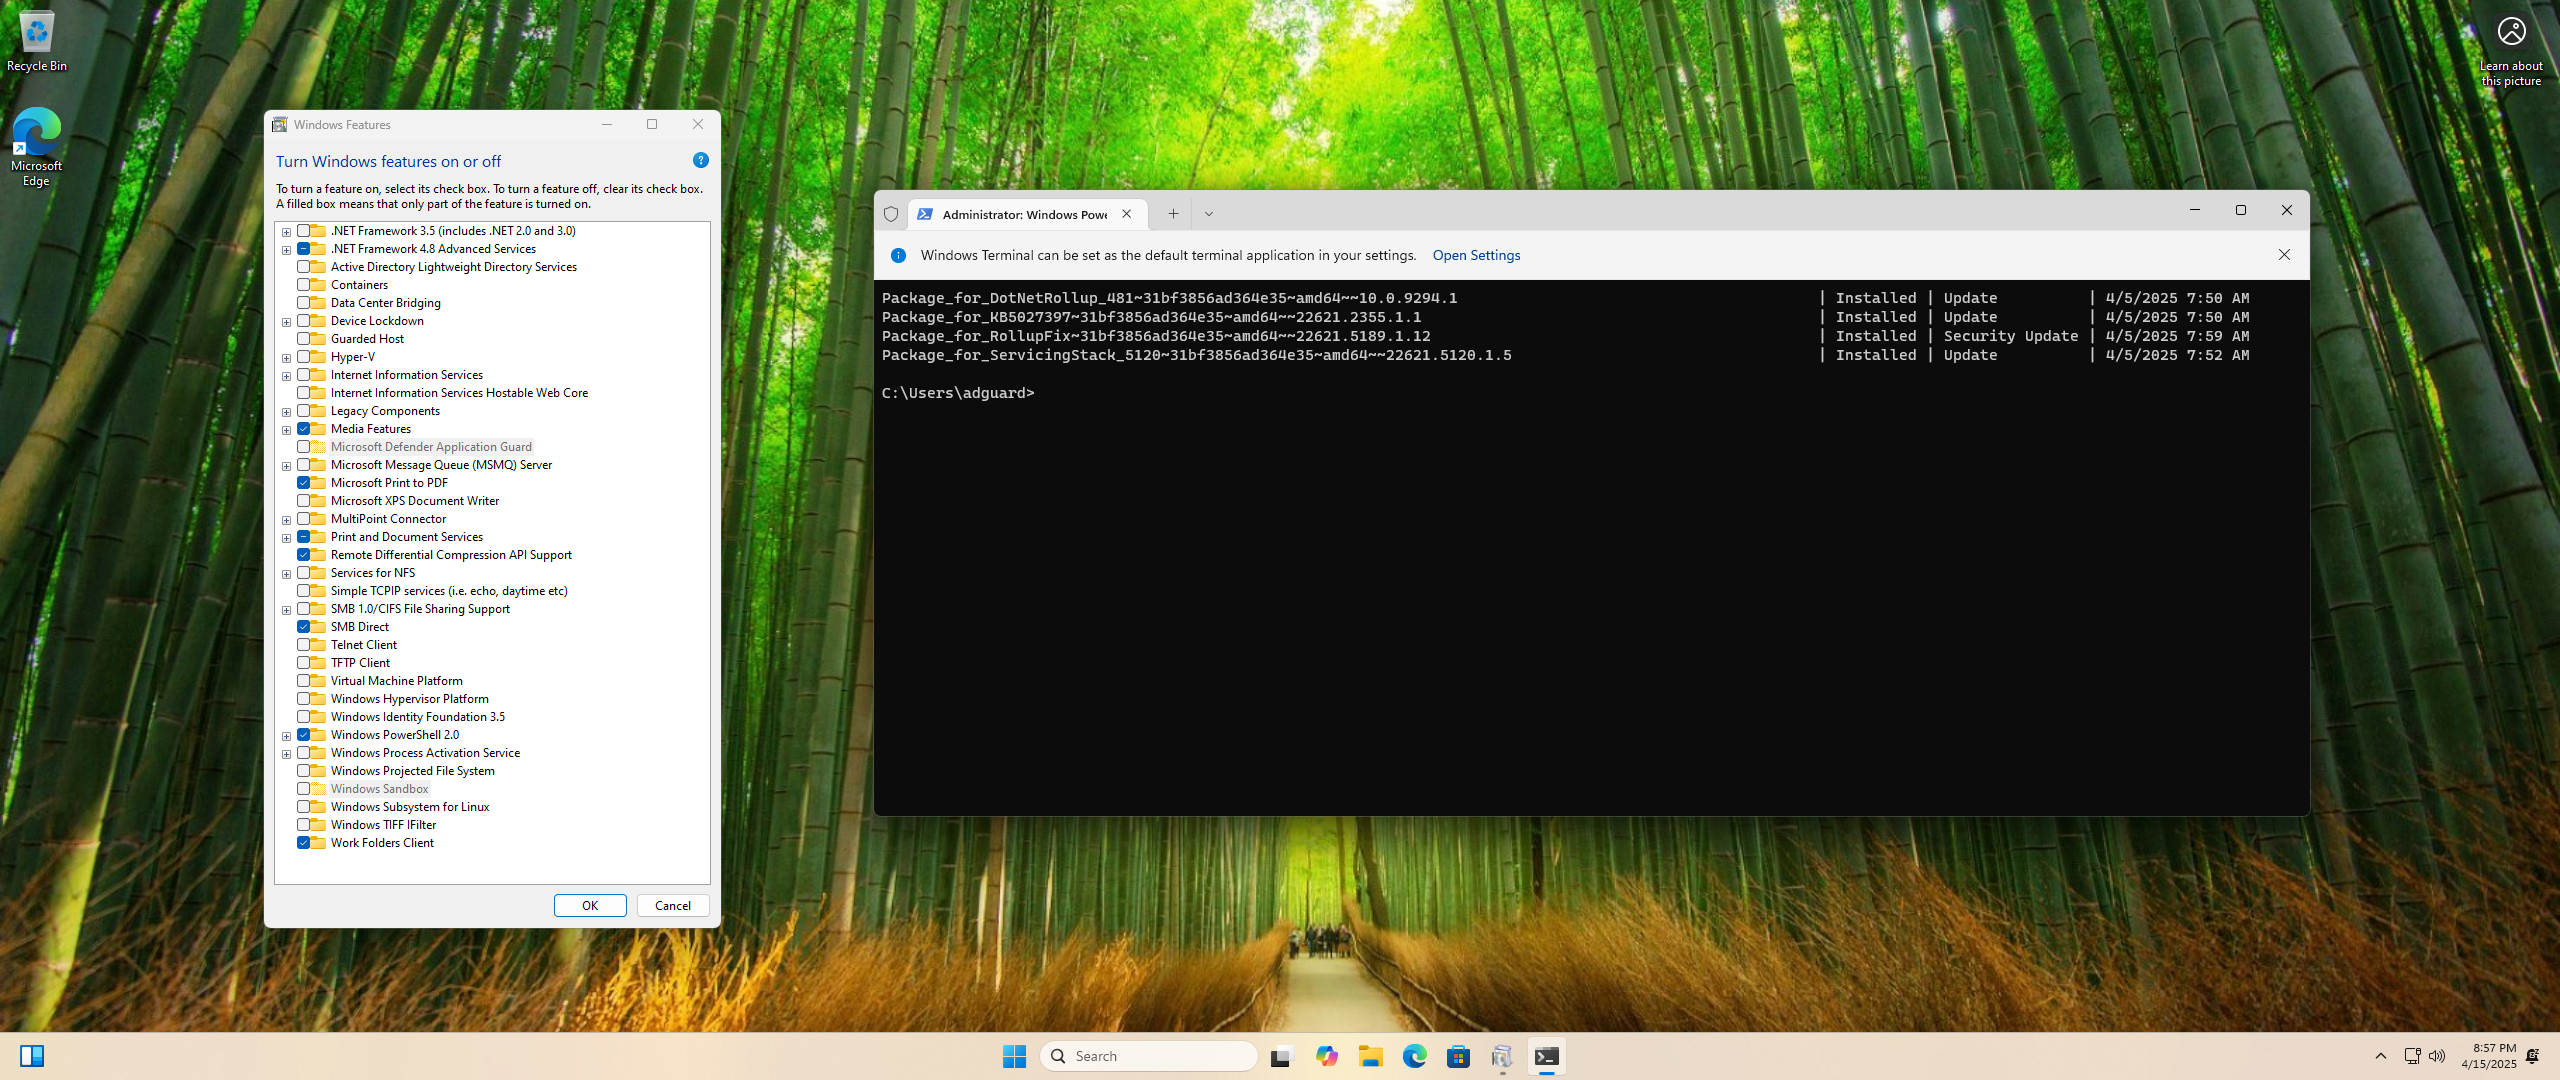The width and height of the screenshot is (2560, 1080).
Task: Open a new Terminal tab with plus
Action: pyautogui.click(x=1172, y=213)
